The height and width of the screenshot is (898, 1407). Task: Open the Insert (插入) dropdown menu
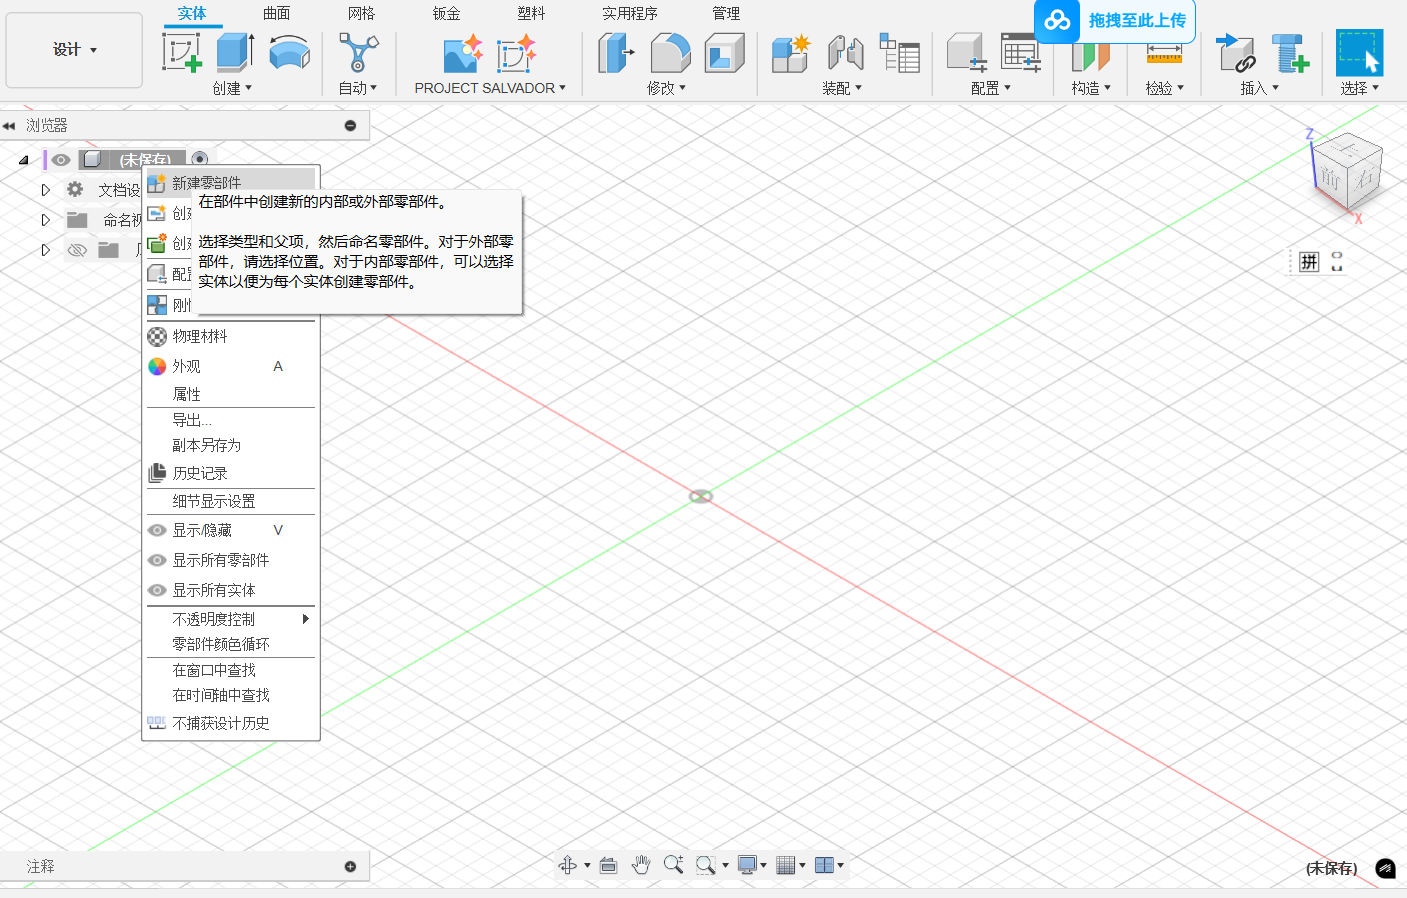[x=1260, y=88]
